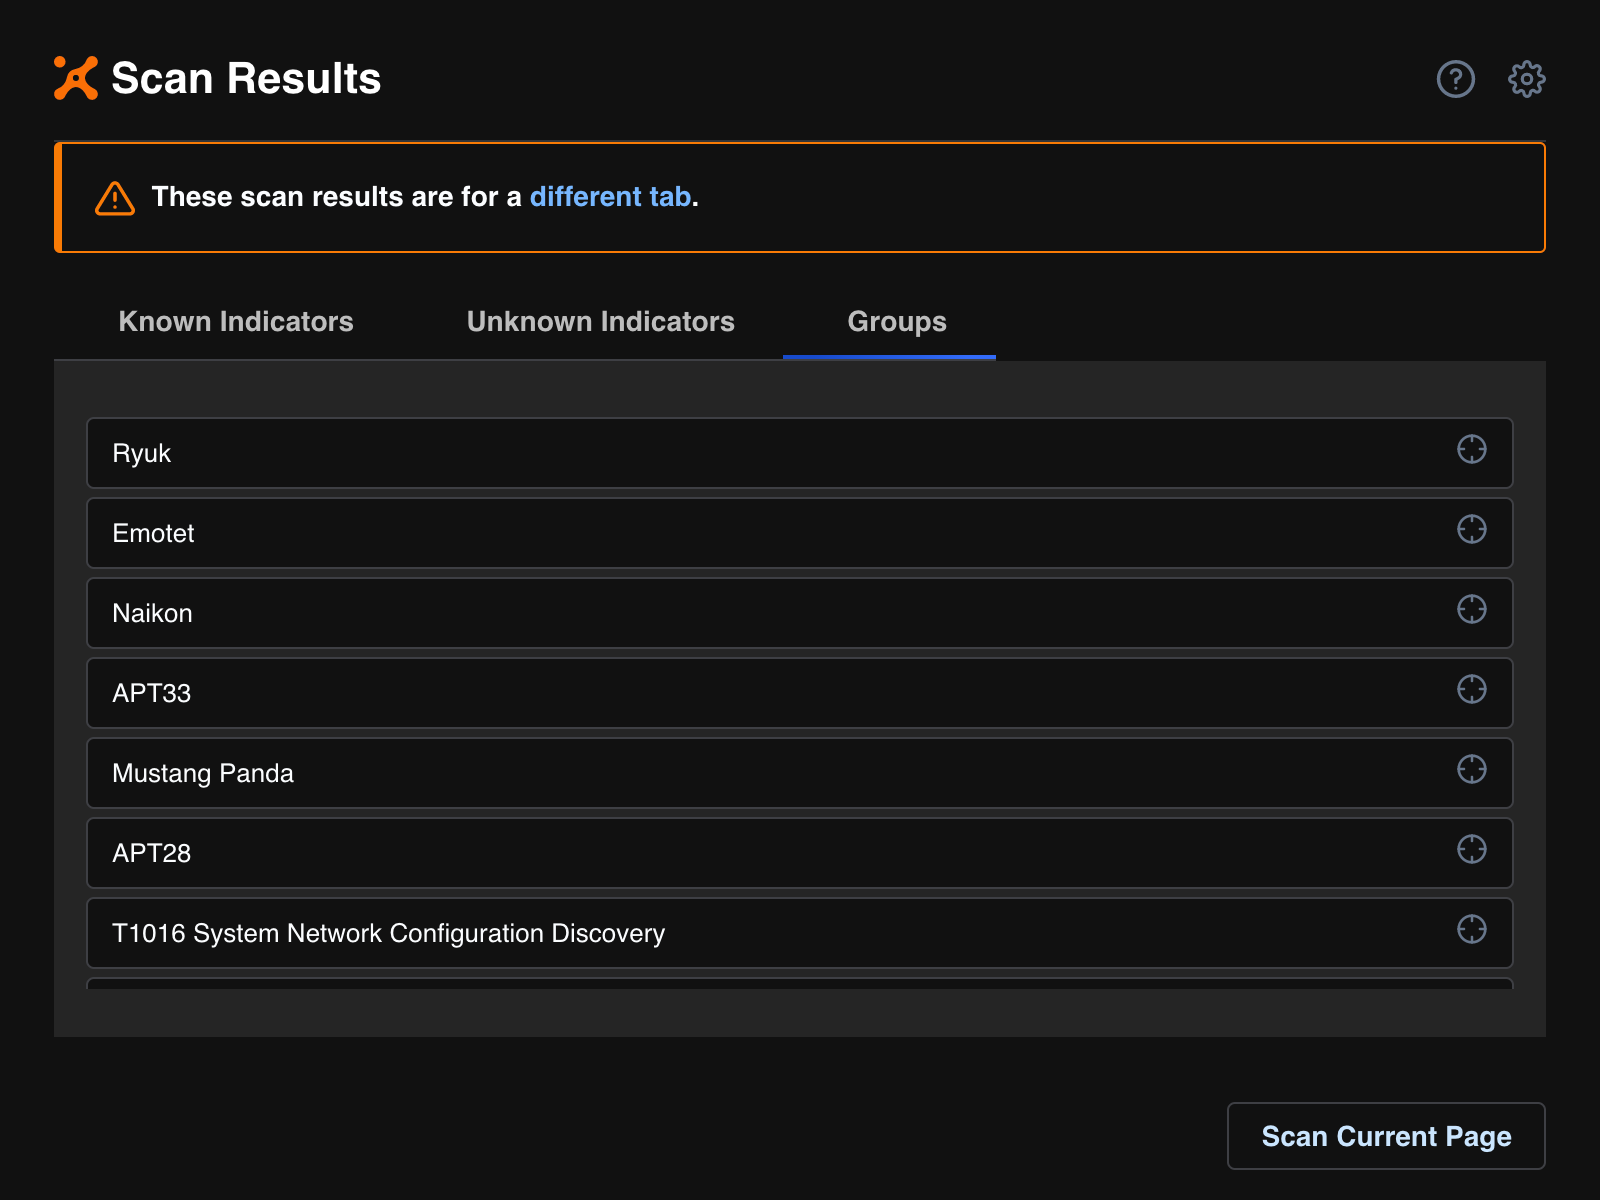Switch to the Unknown Indicators tab

(x=601, y=322)
